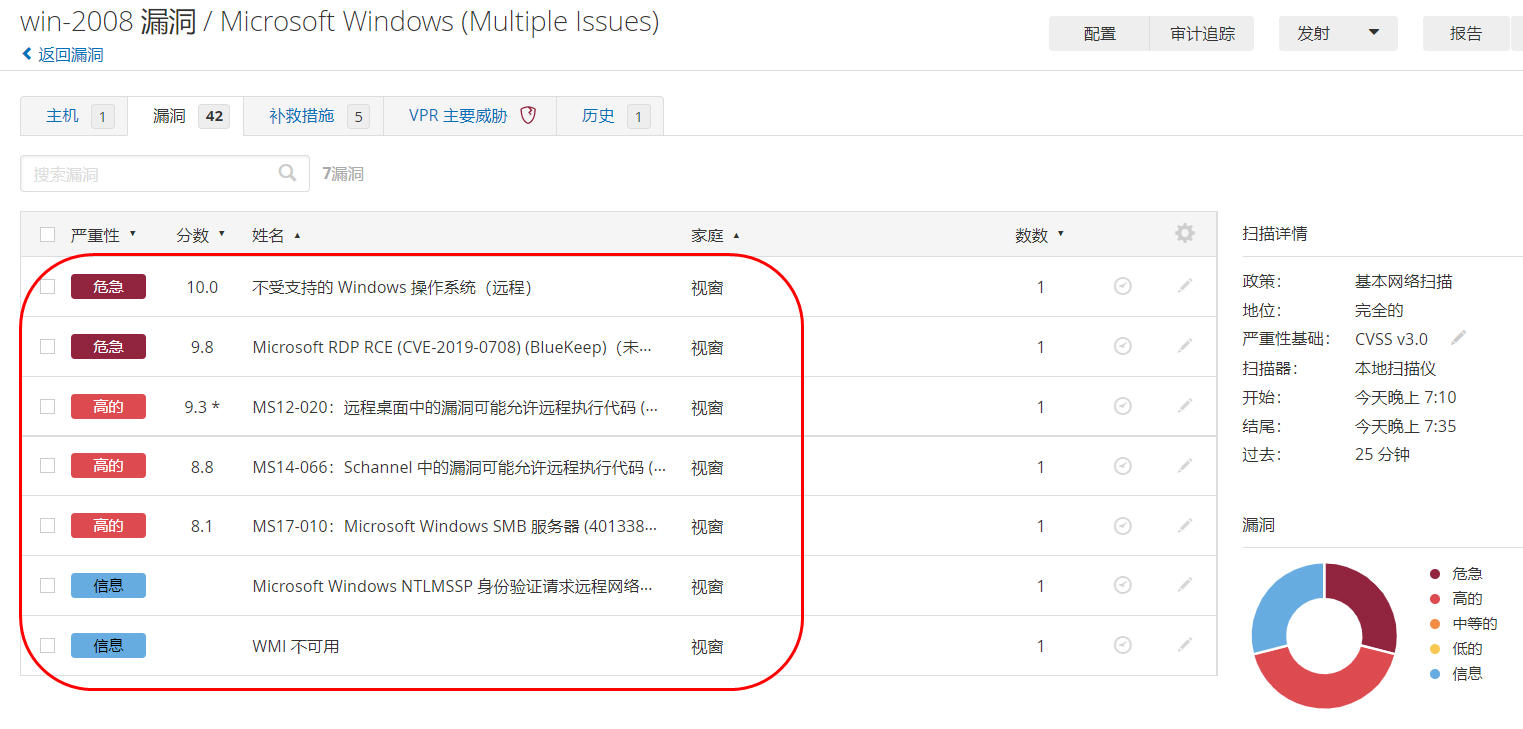The height and width of the screenshot is (729, 1523).
Task: Open the Microsoft Windows NTLMSSP entry
Action: (452, 586)
